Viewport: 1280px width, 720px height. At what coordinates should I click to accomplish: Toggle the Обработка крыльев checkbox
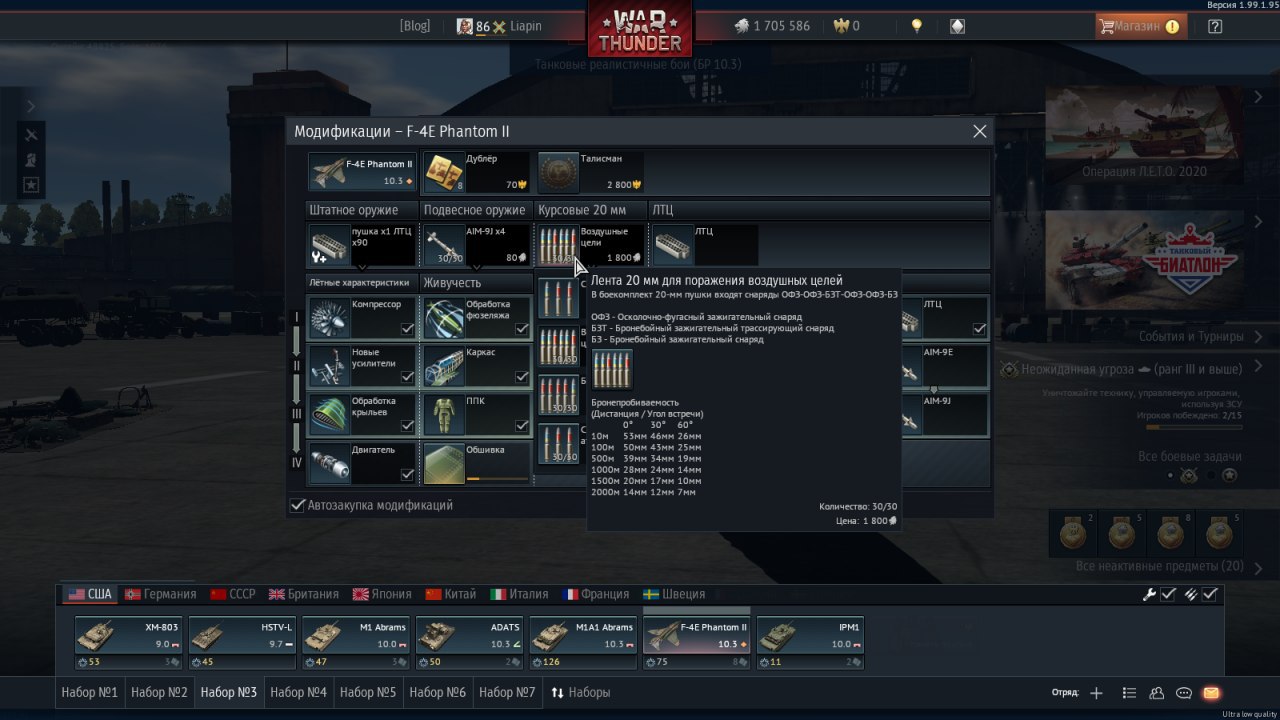click(x=407, y=426)
